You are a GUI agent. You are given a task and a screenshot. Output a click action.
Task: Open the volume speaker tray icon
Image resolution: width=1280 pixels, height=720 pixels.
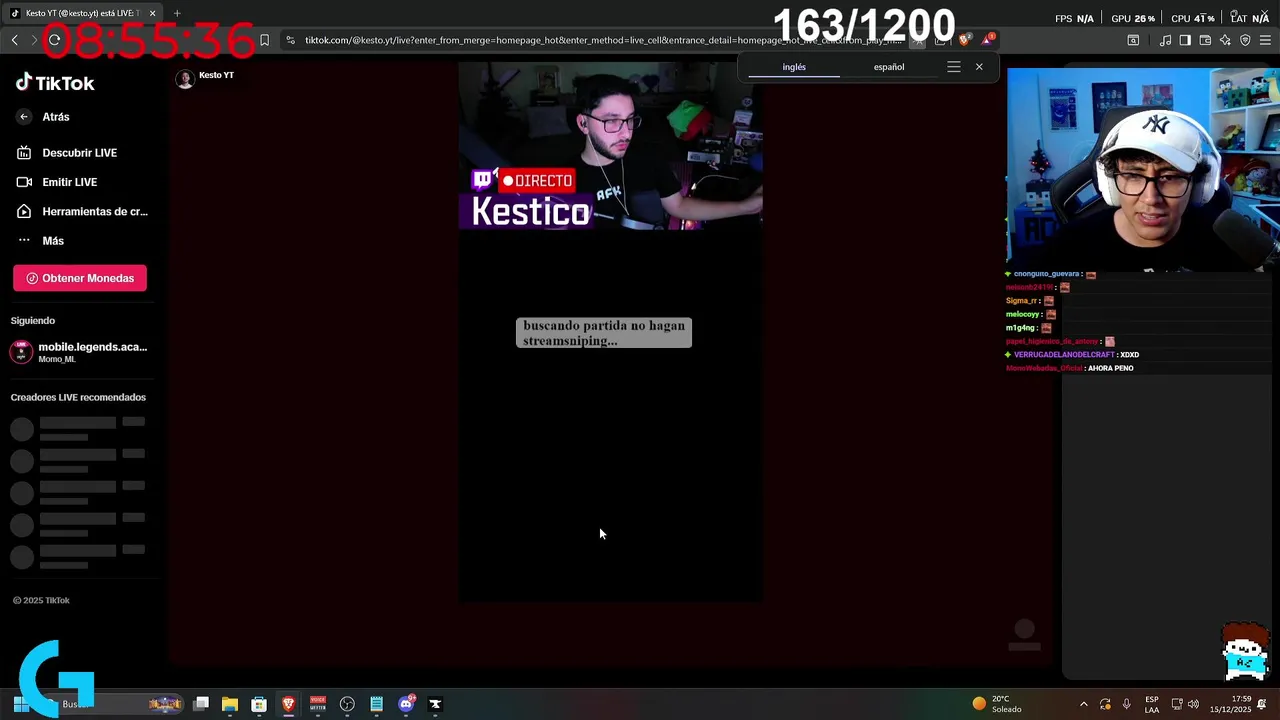1193,704
